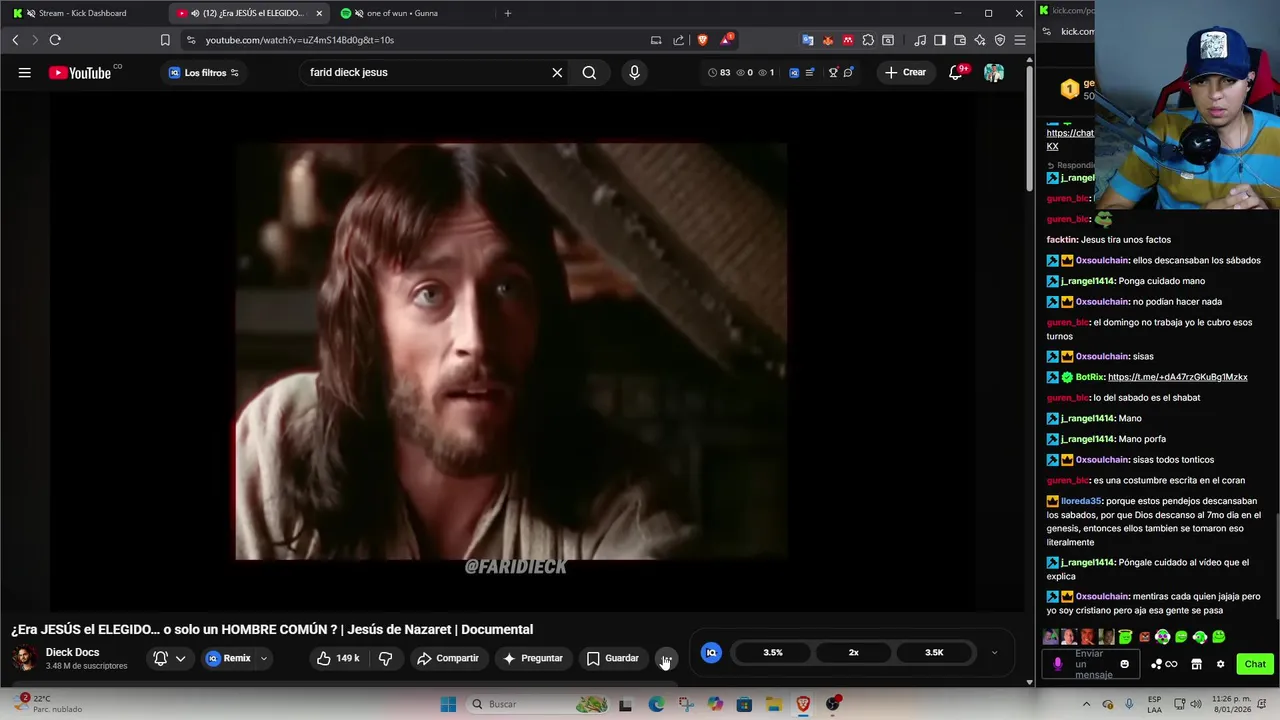The height and width of the screenshot is (720, 1280).
Task: Like the video showing 149 k
Action: (x=338, y=658)
